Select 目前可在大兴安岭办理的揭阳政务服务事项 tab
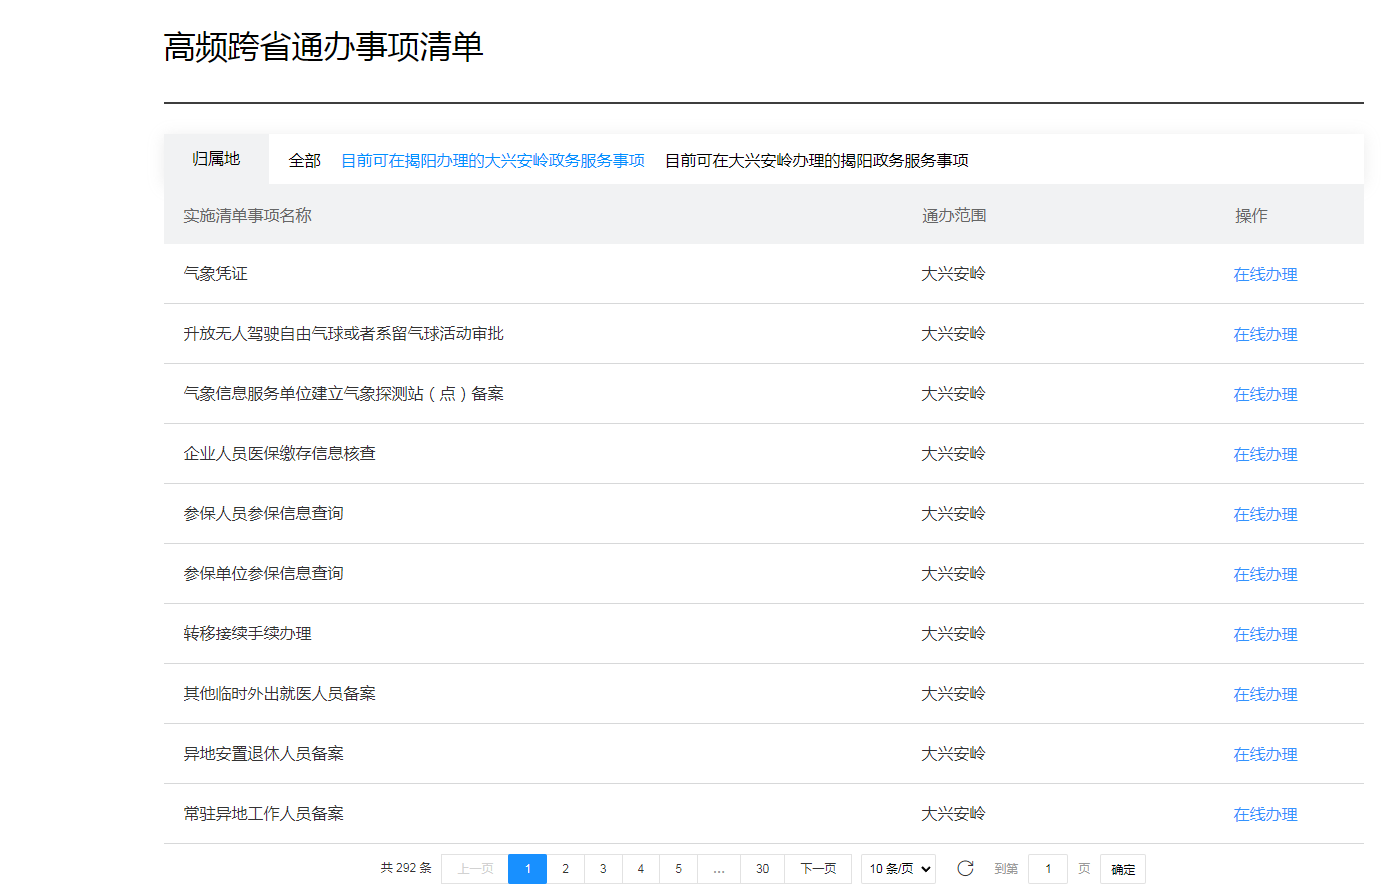1396x893 pixels. (x=816, y=160)
